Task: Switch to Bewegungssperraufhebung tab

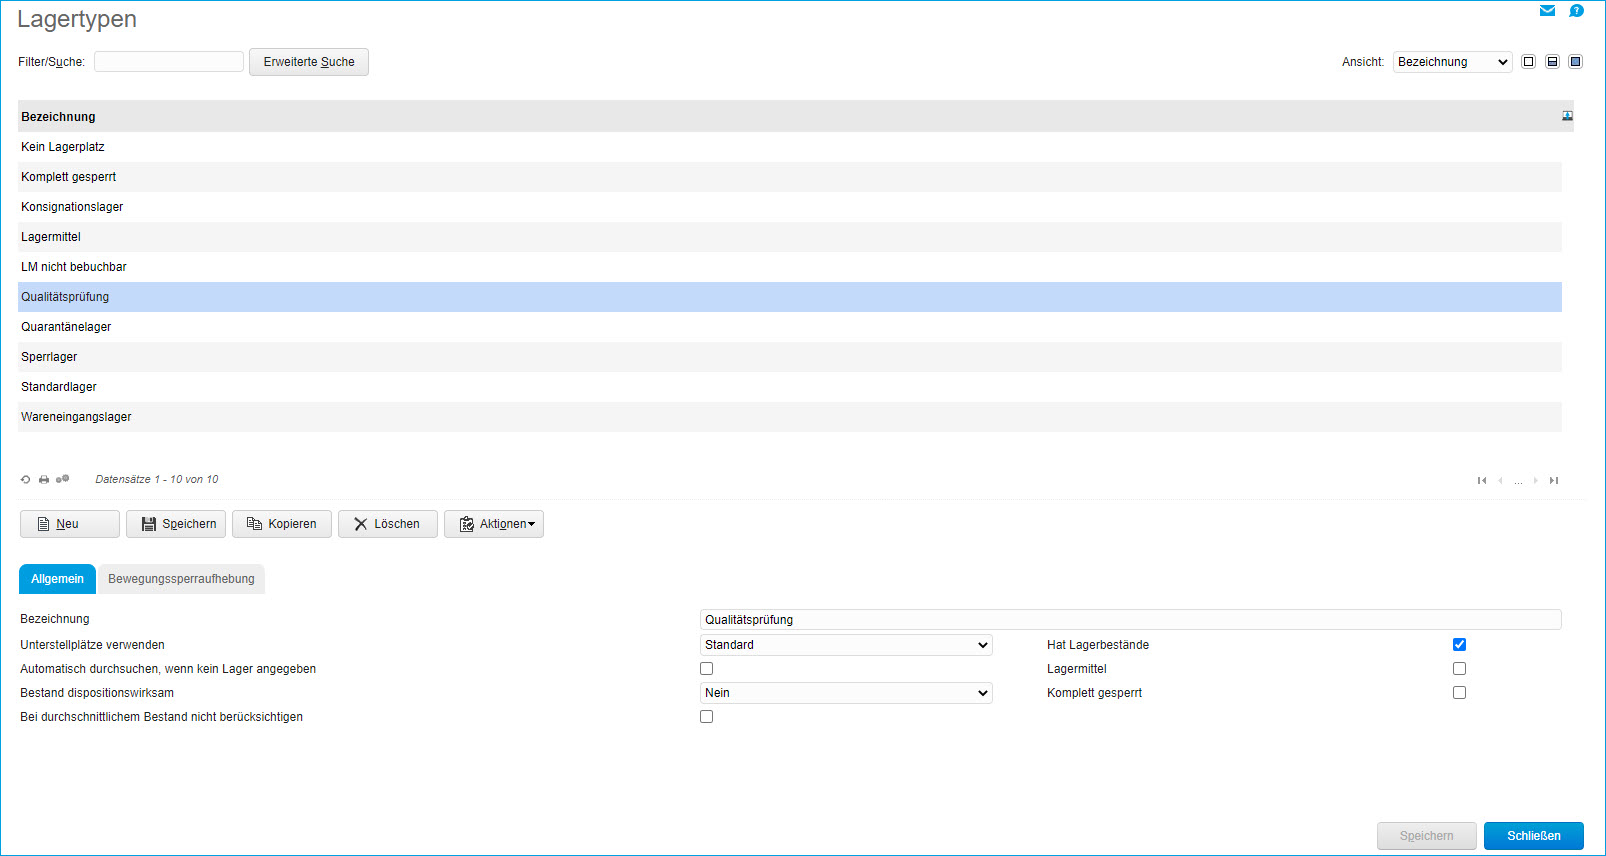Action: pos(181,579)
